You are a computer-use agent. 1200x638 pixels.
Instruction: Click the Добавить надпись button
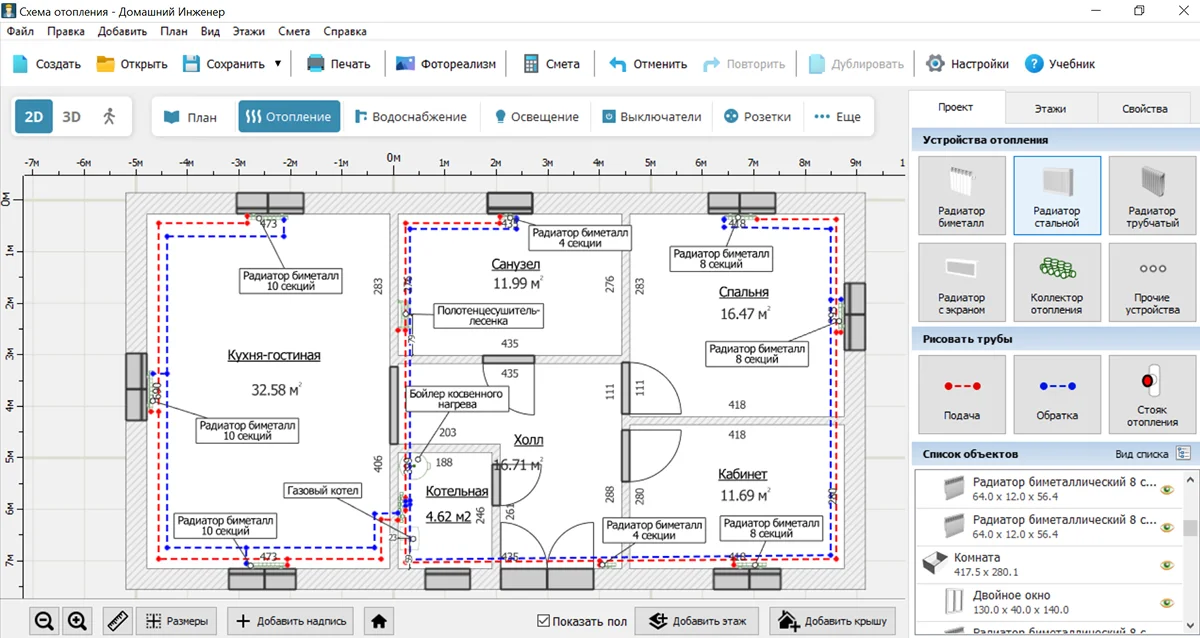[291, 621]
